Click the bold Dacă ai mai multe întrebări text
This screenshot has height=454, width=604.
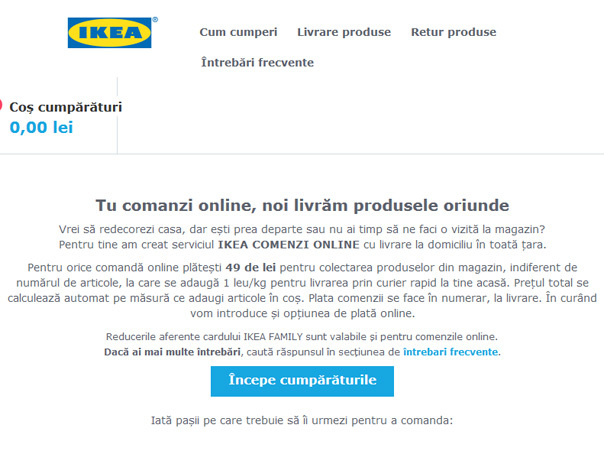point(172,352)
